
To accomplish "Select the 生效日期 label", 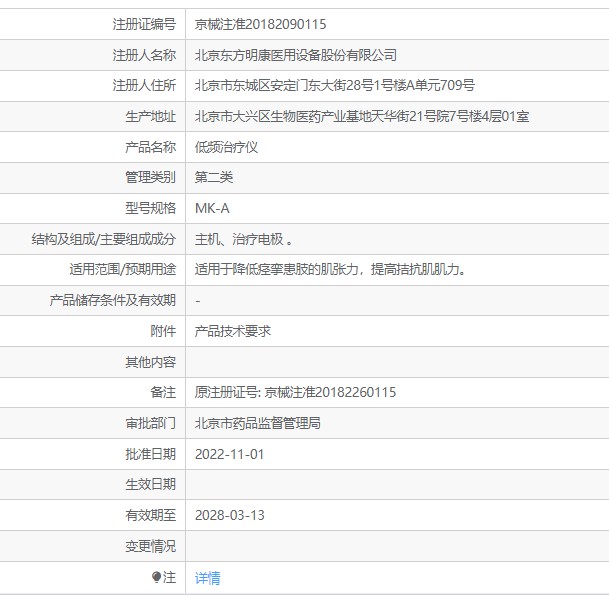I will [x=150, y=484].
